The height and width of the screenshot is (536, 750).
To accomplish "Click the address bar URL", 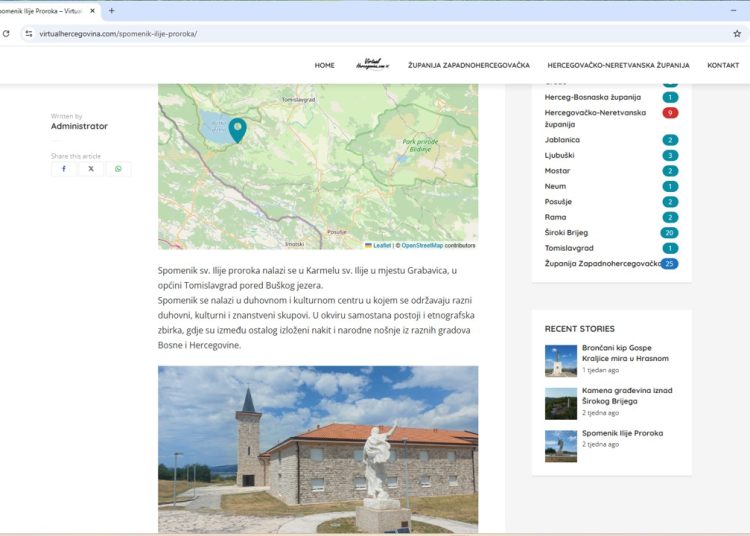I will (118, 34).
